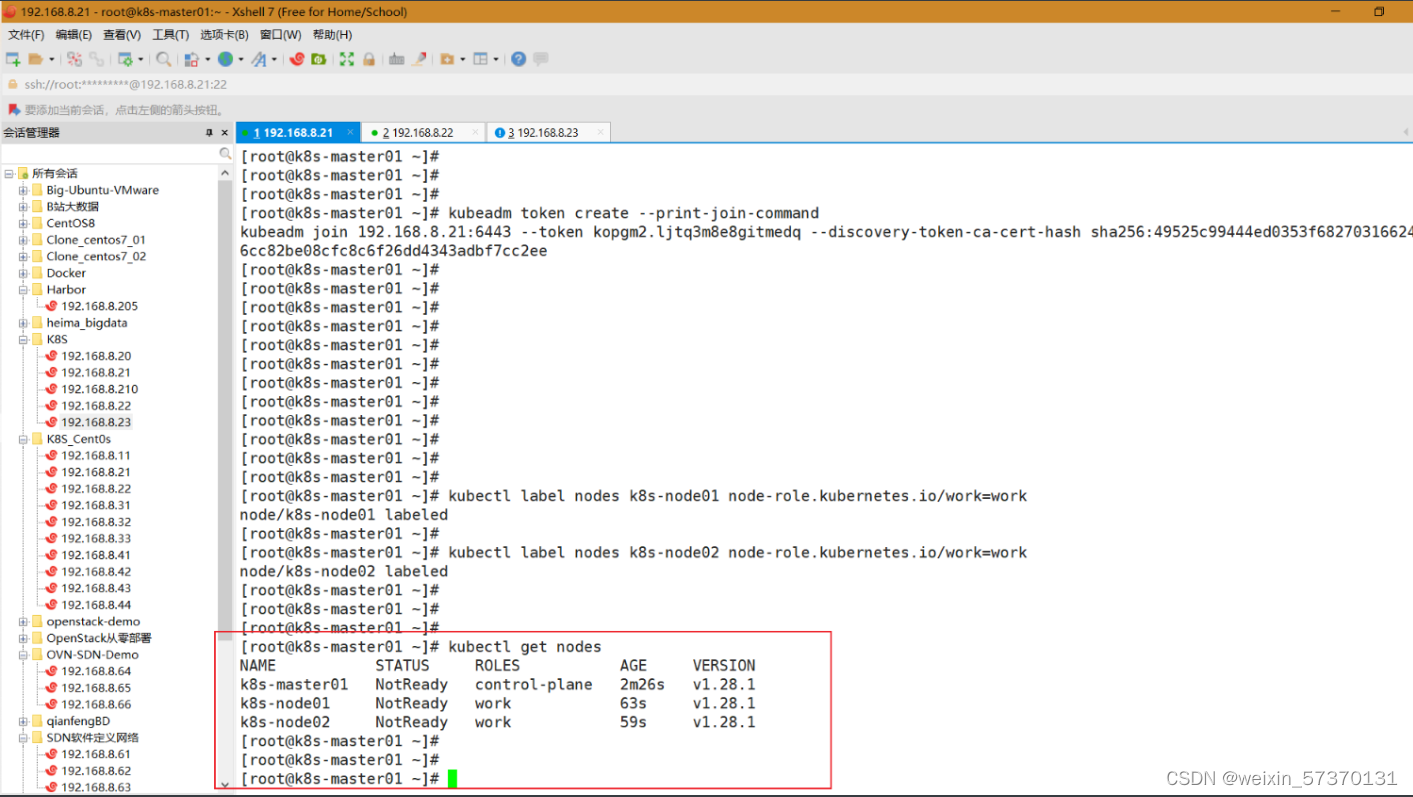1413x797 pixels.
Task: Collapse the 所有会话 root tree node
Action: tap(8, 174)
